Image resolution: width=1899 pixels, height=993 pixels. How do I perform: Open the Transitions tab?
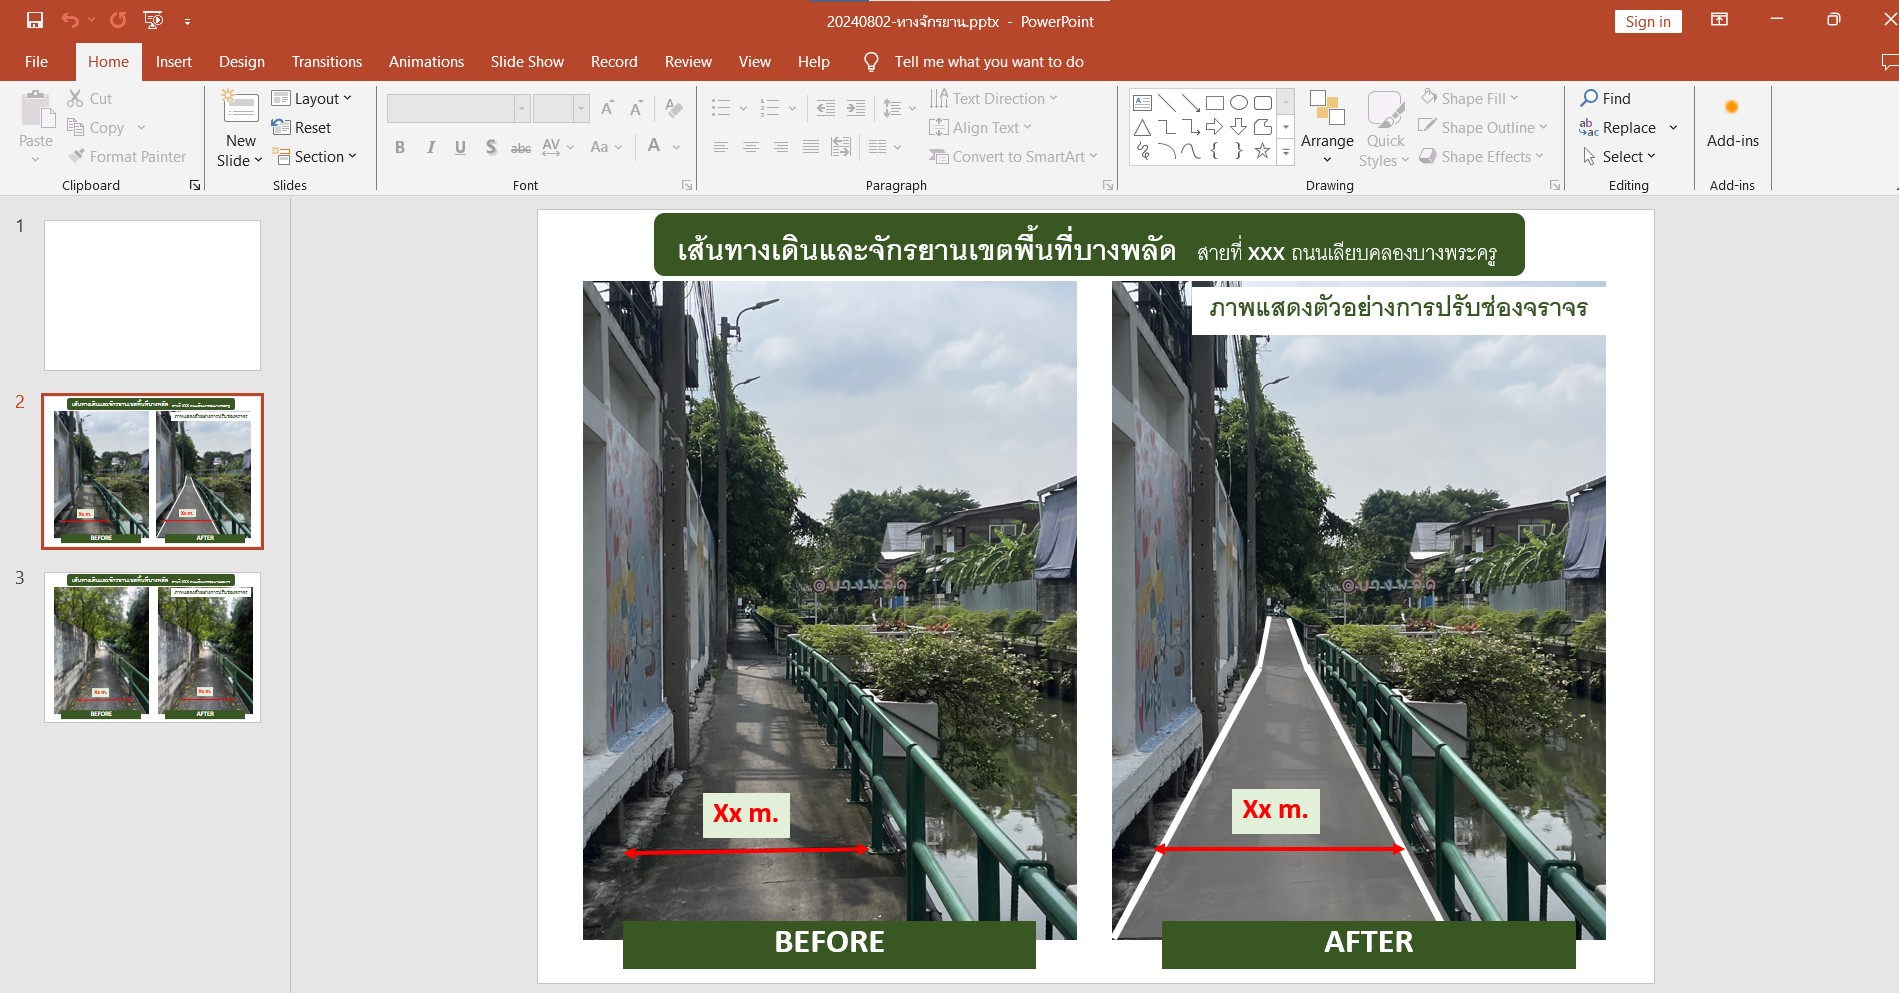click(x=327, y=62)
